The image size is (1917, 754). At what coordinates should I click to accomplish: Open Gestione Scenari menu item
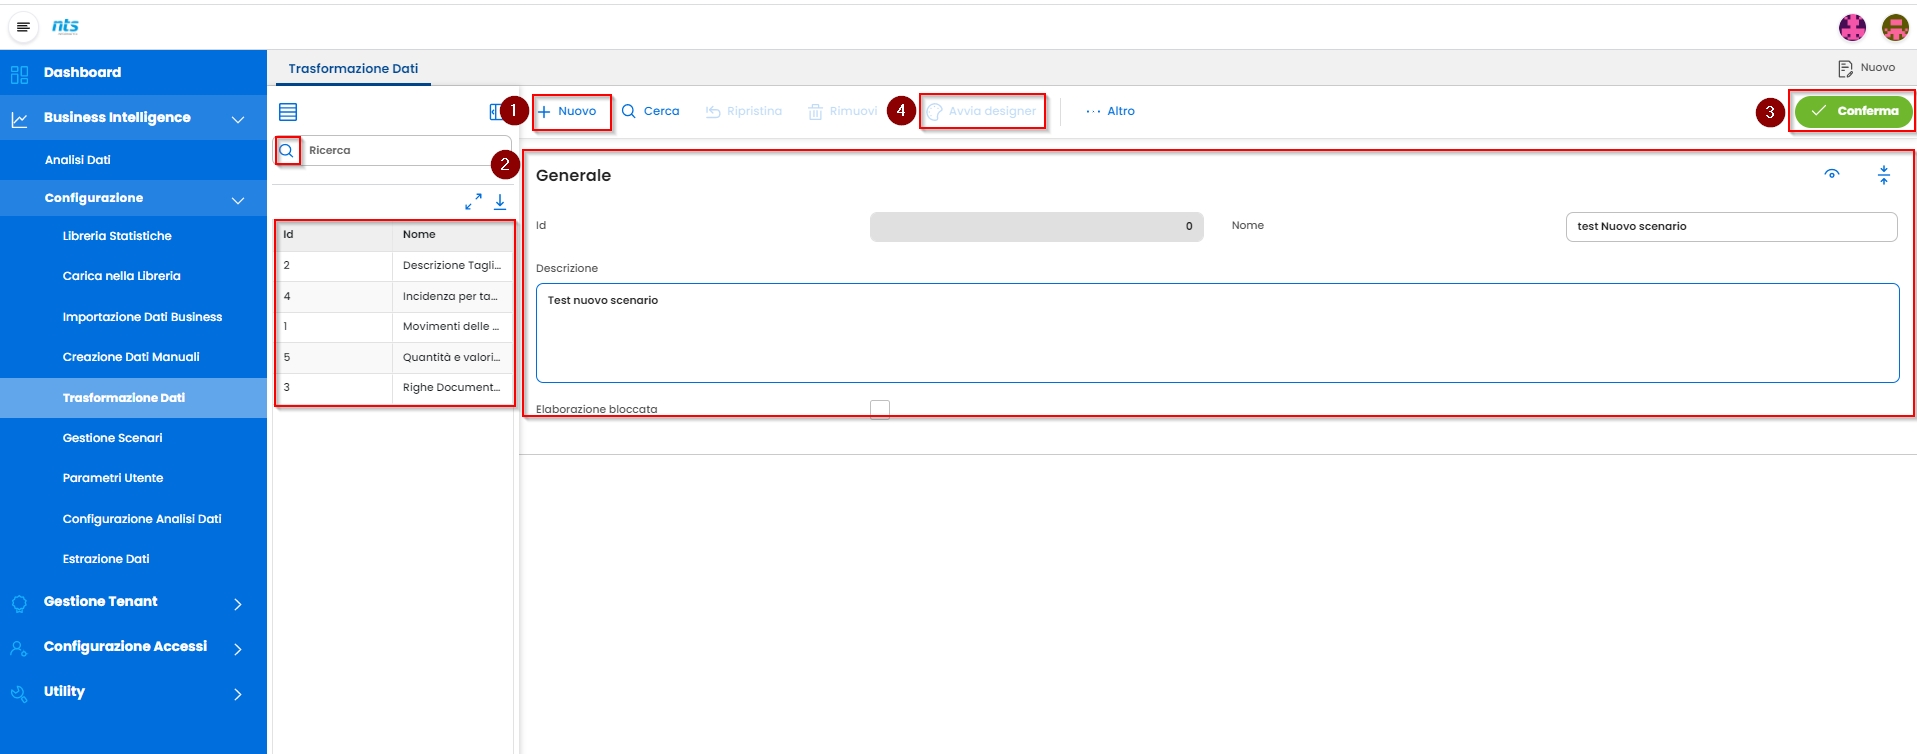coord(112,438)
